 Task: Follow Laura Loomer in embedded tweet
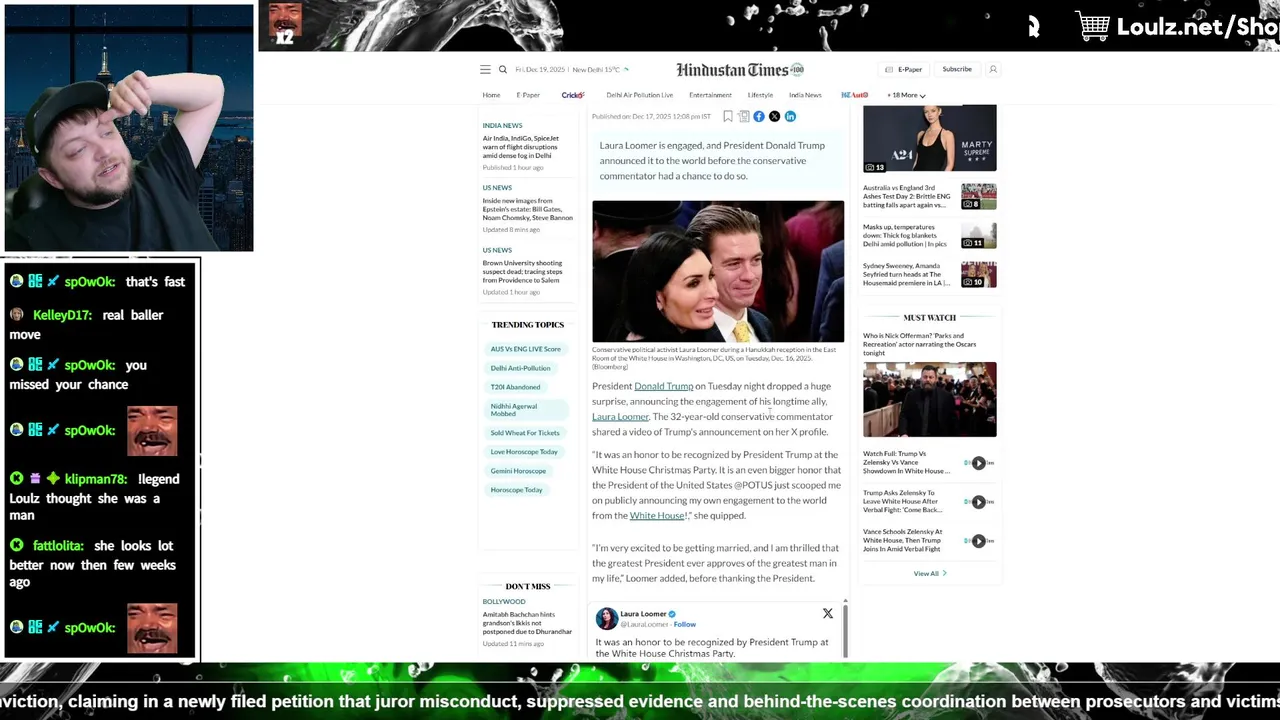pyautogui.click(x=685, y=624)
